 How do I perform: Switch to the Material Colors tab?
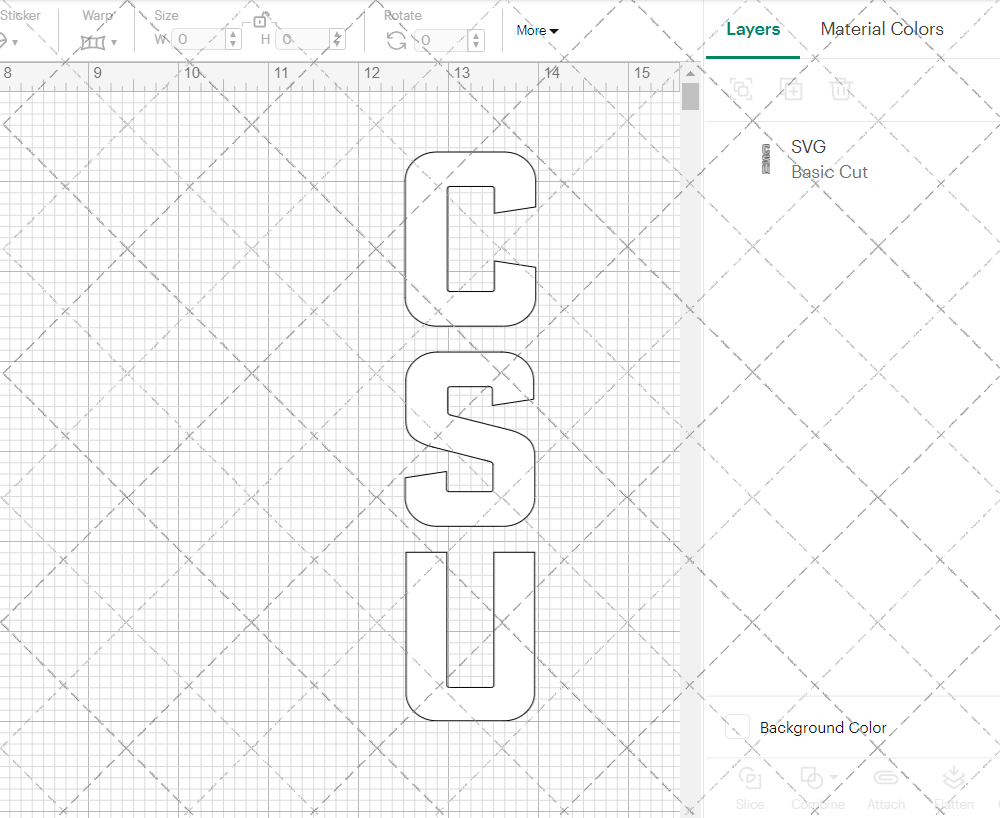click(x=882, y=29)
